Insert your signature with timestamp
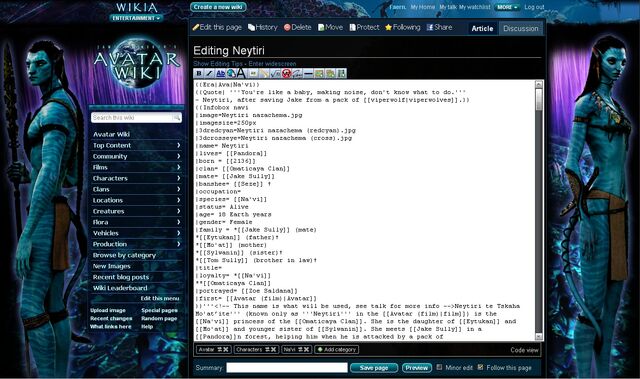The width and height of the screenshot is (640, 379). click(298, 73)
